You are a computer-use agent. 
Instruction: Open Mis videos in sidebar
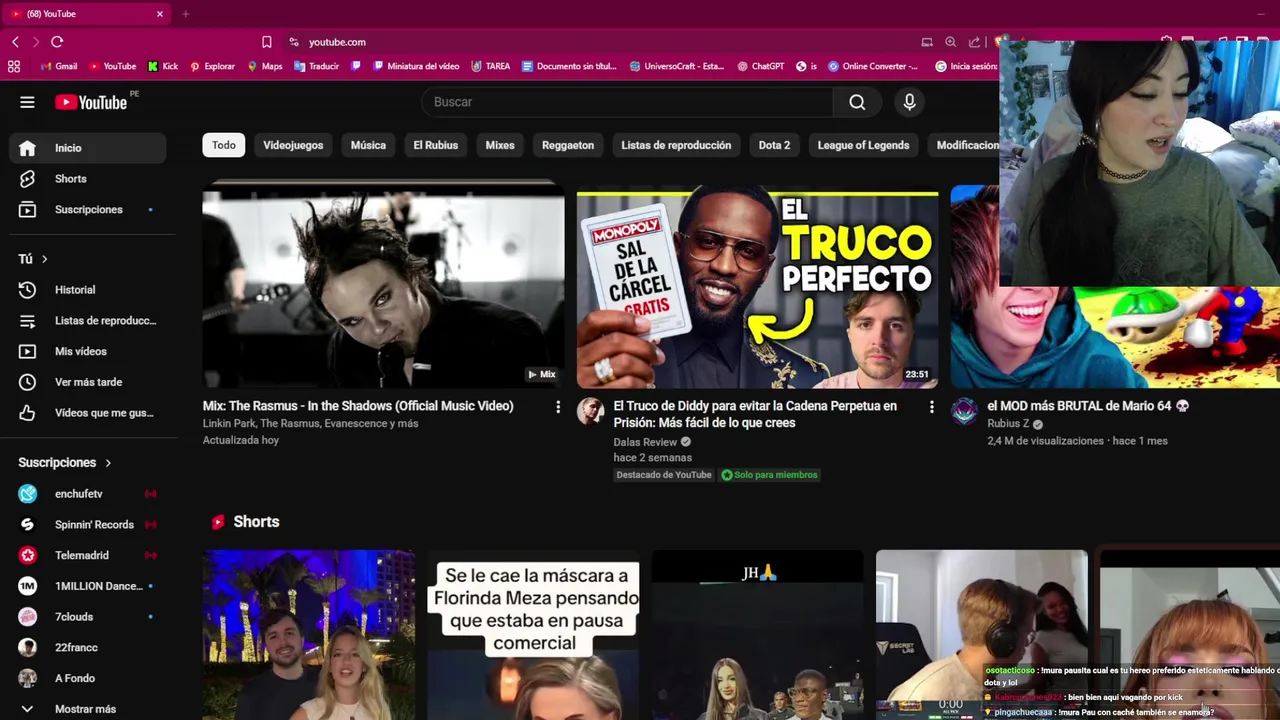click(x=88, y=351)
